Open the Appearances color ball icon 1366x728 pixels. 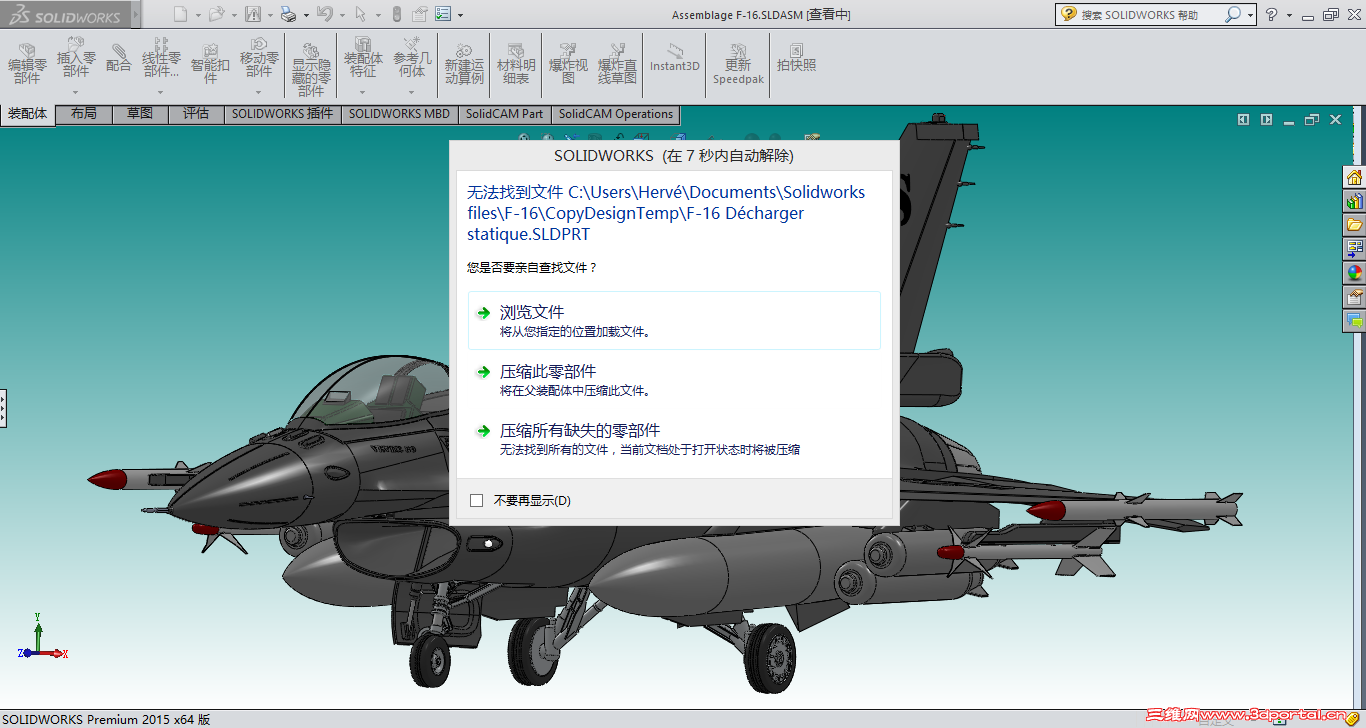coord(1354,273)
